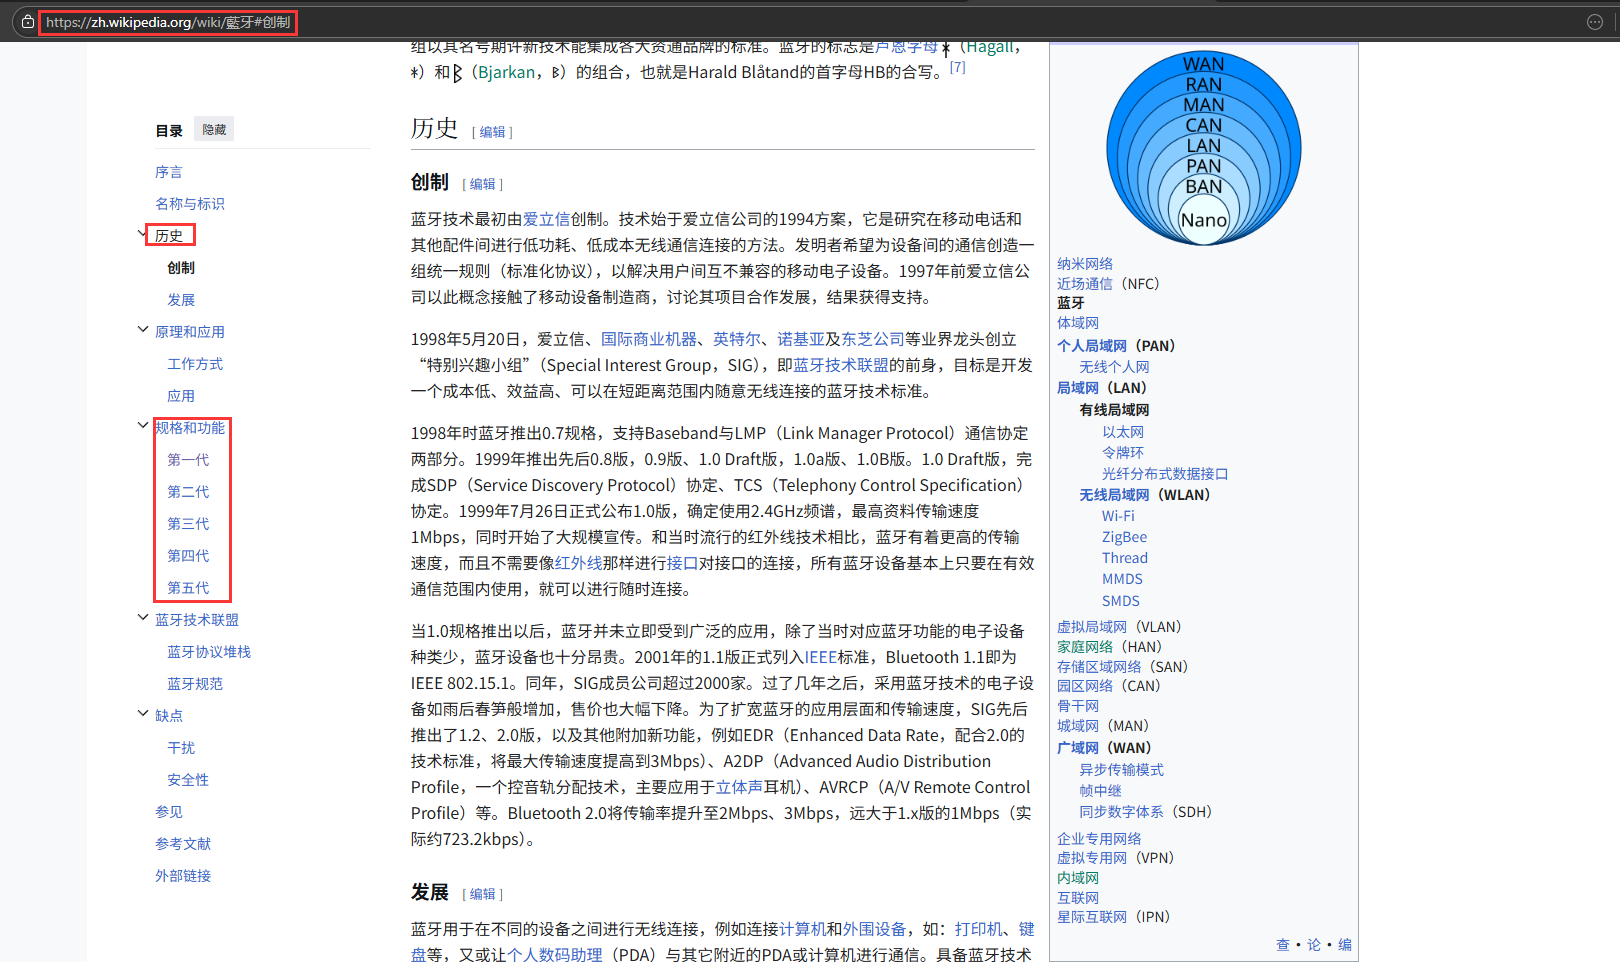
Task: Jump to 原理和应用 in contents
Action: coord(190,332)
